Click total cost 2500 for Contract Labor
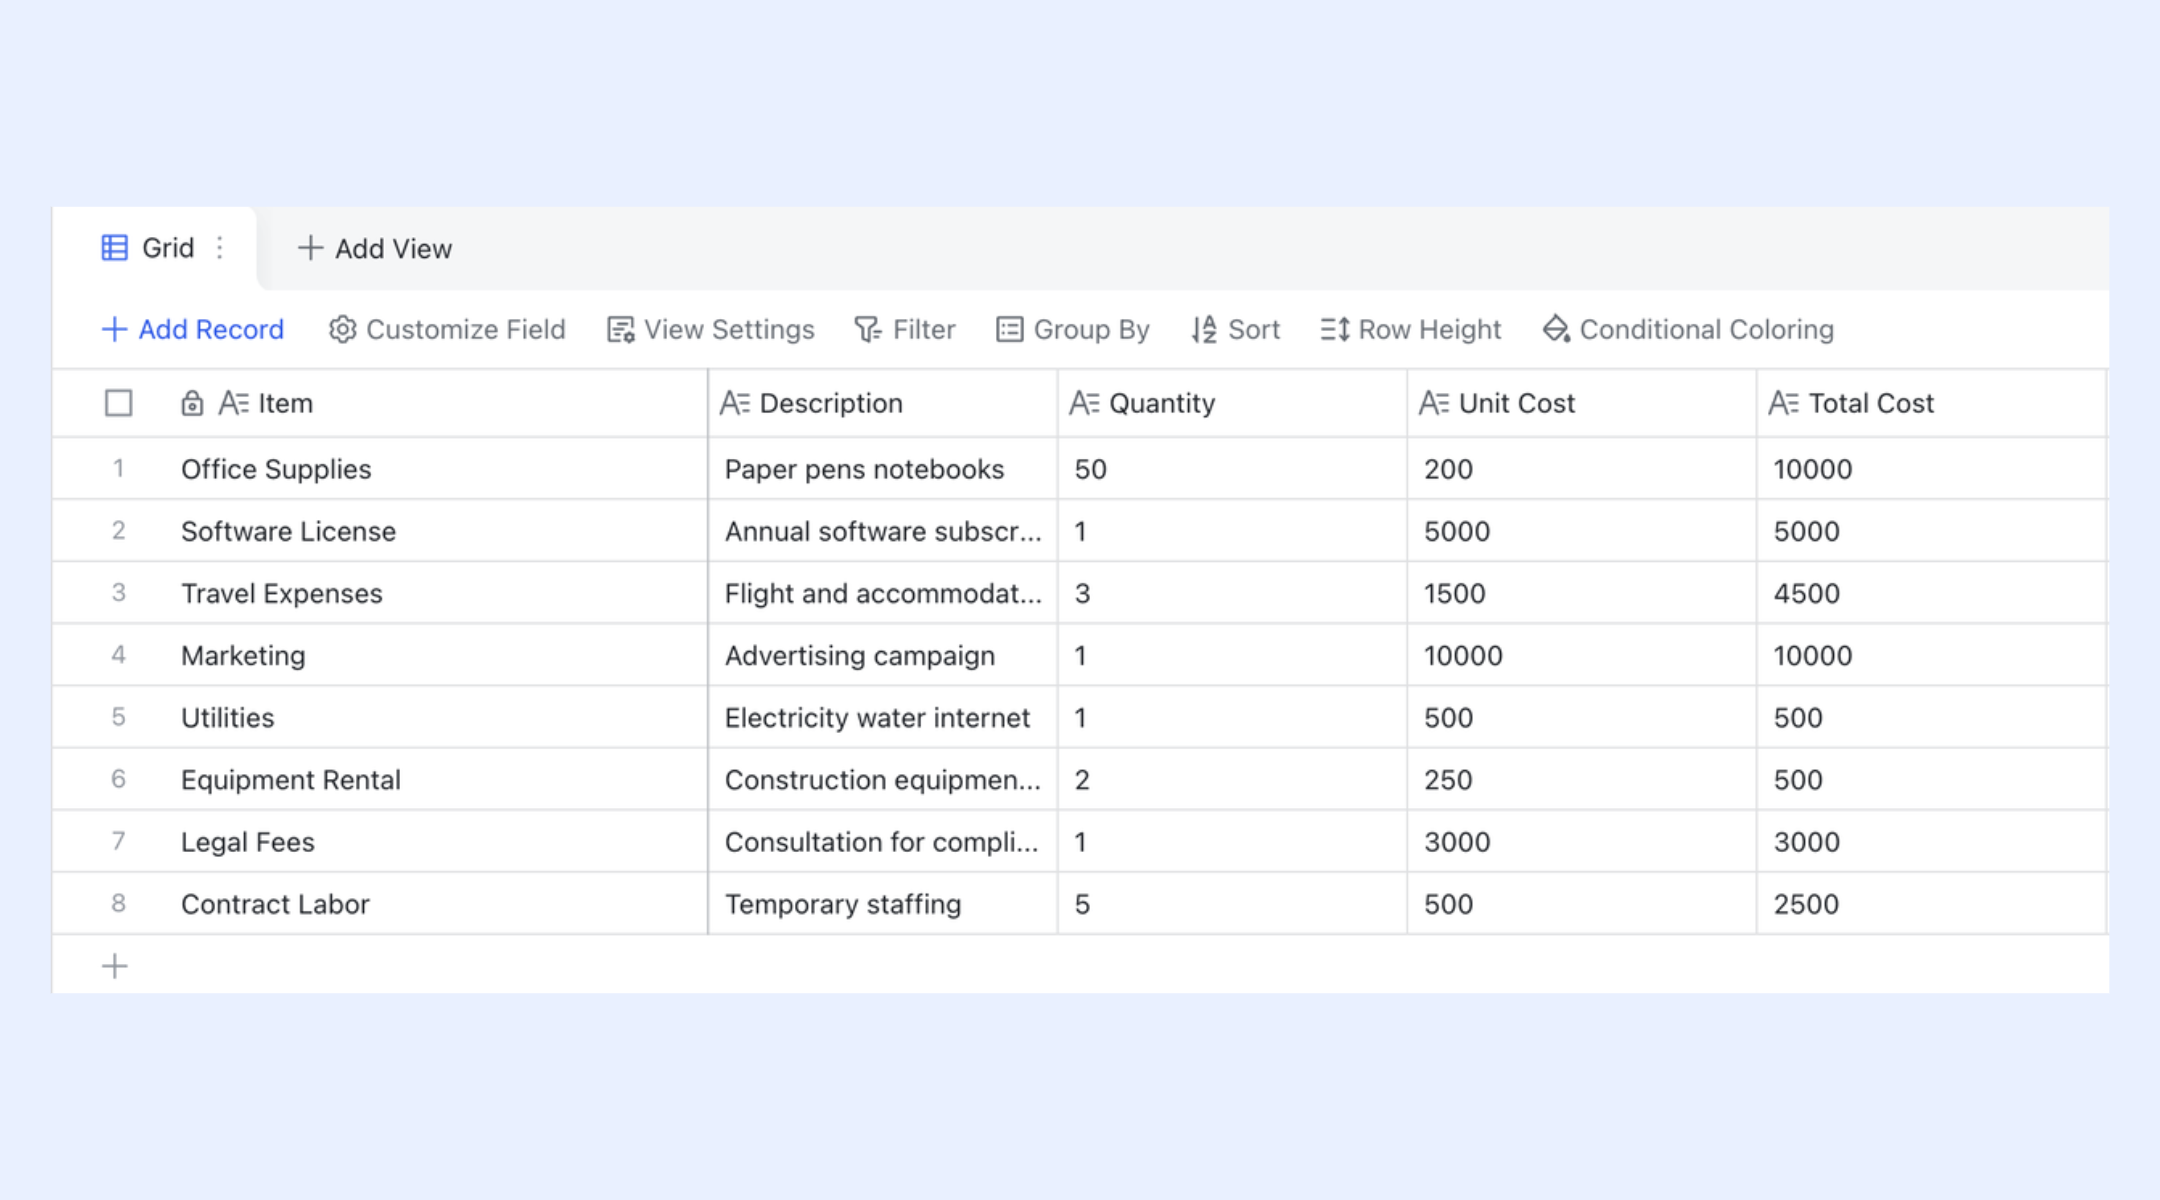 pyautogui.click(x=1931, y=904)
